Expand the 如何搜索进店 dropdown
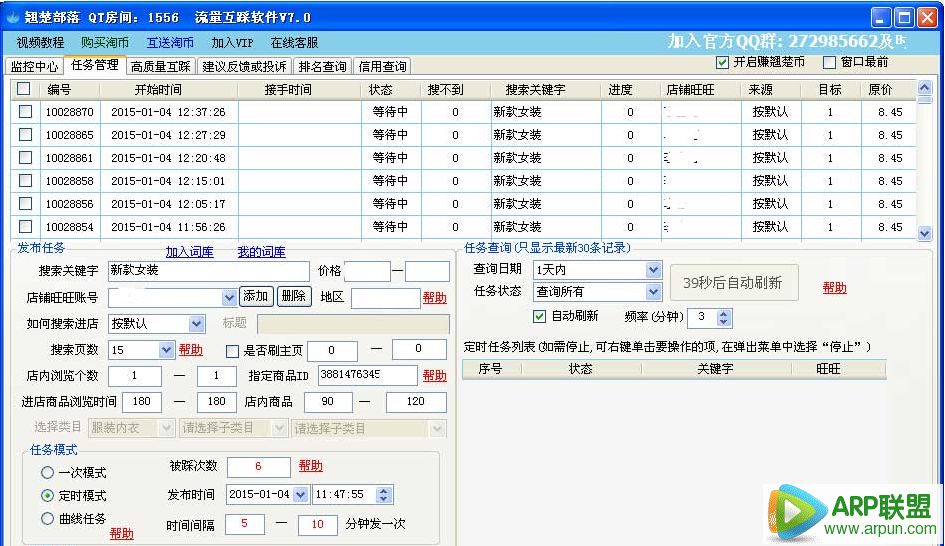The height and width of the screenshot is (546, 945). [196, 324]
